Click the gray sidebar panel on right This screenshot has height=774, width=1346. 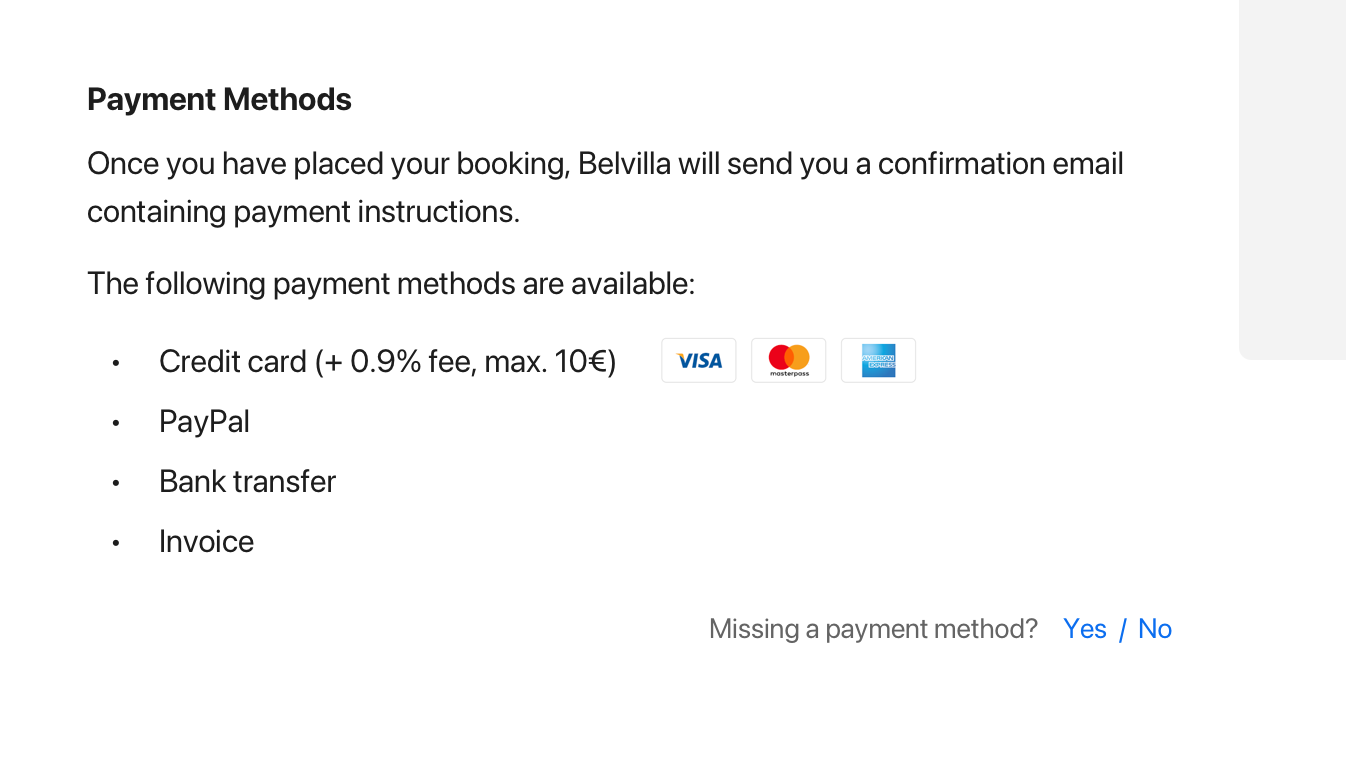pyautogui.click(x=1292, y=180)
